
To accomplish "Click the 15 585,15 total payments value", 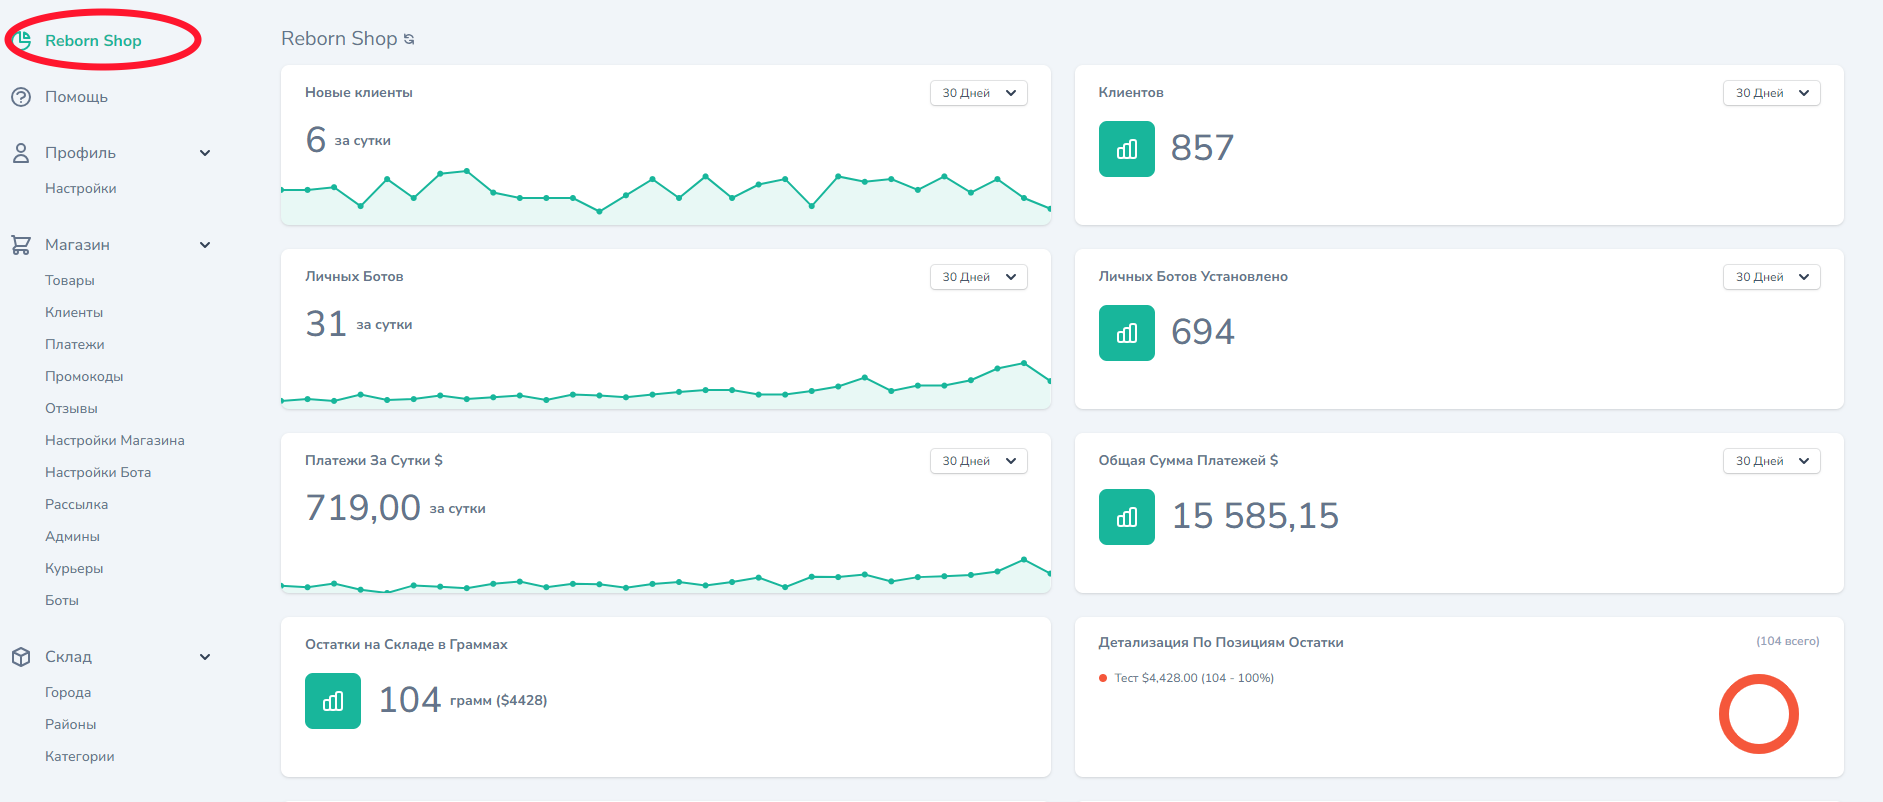I will (1255, 516).
